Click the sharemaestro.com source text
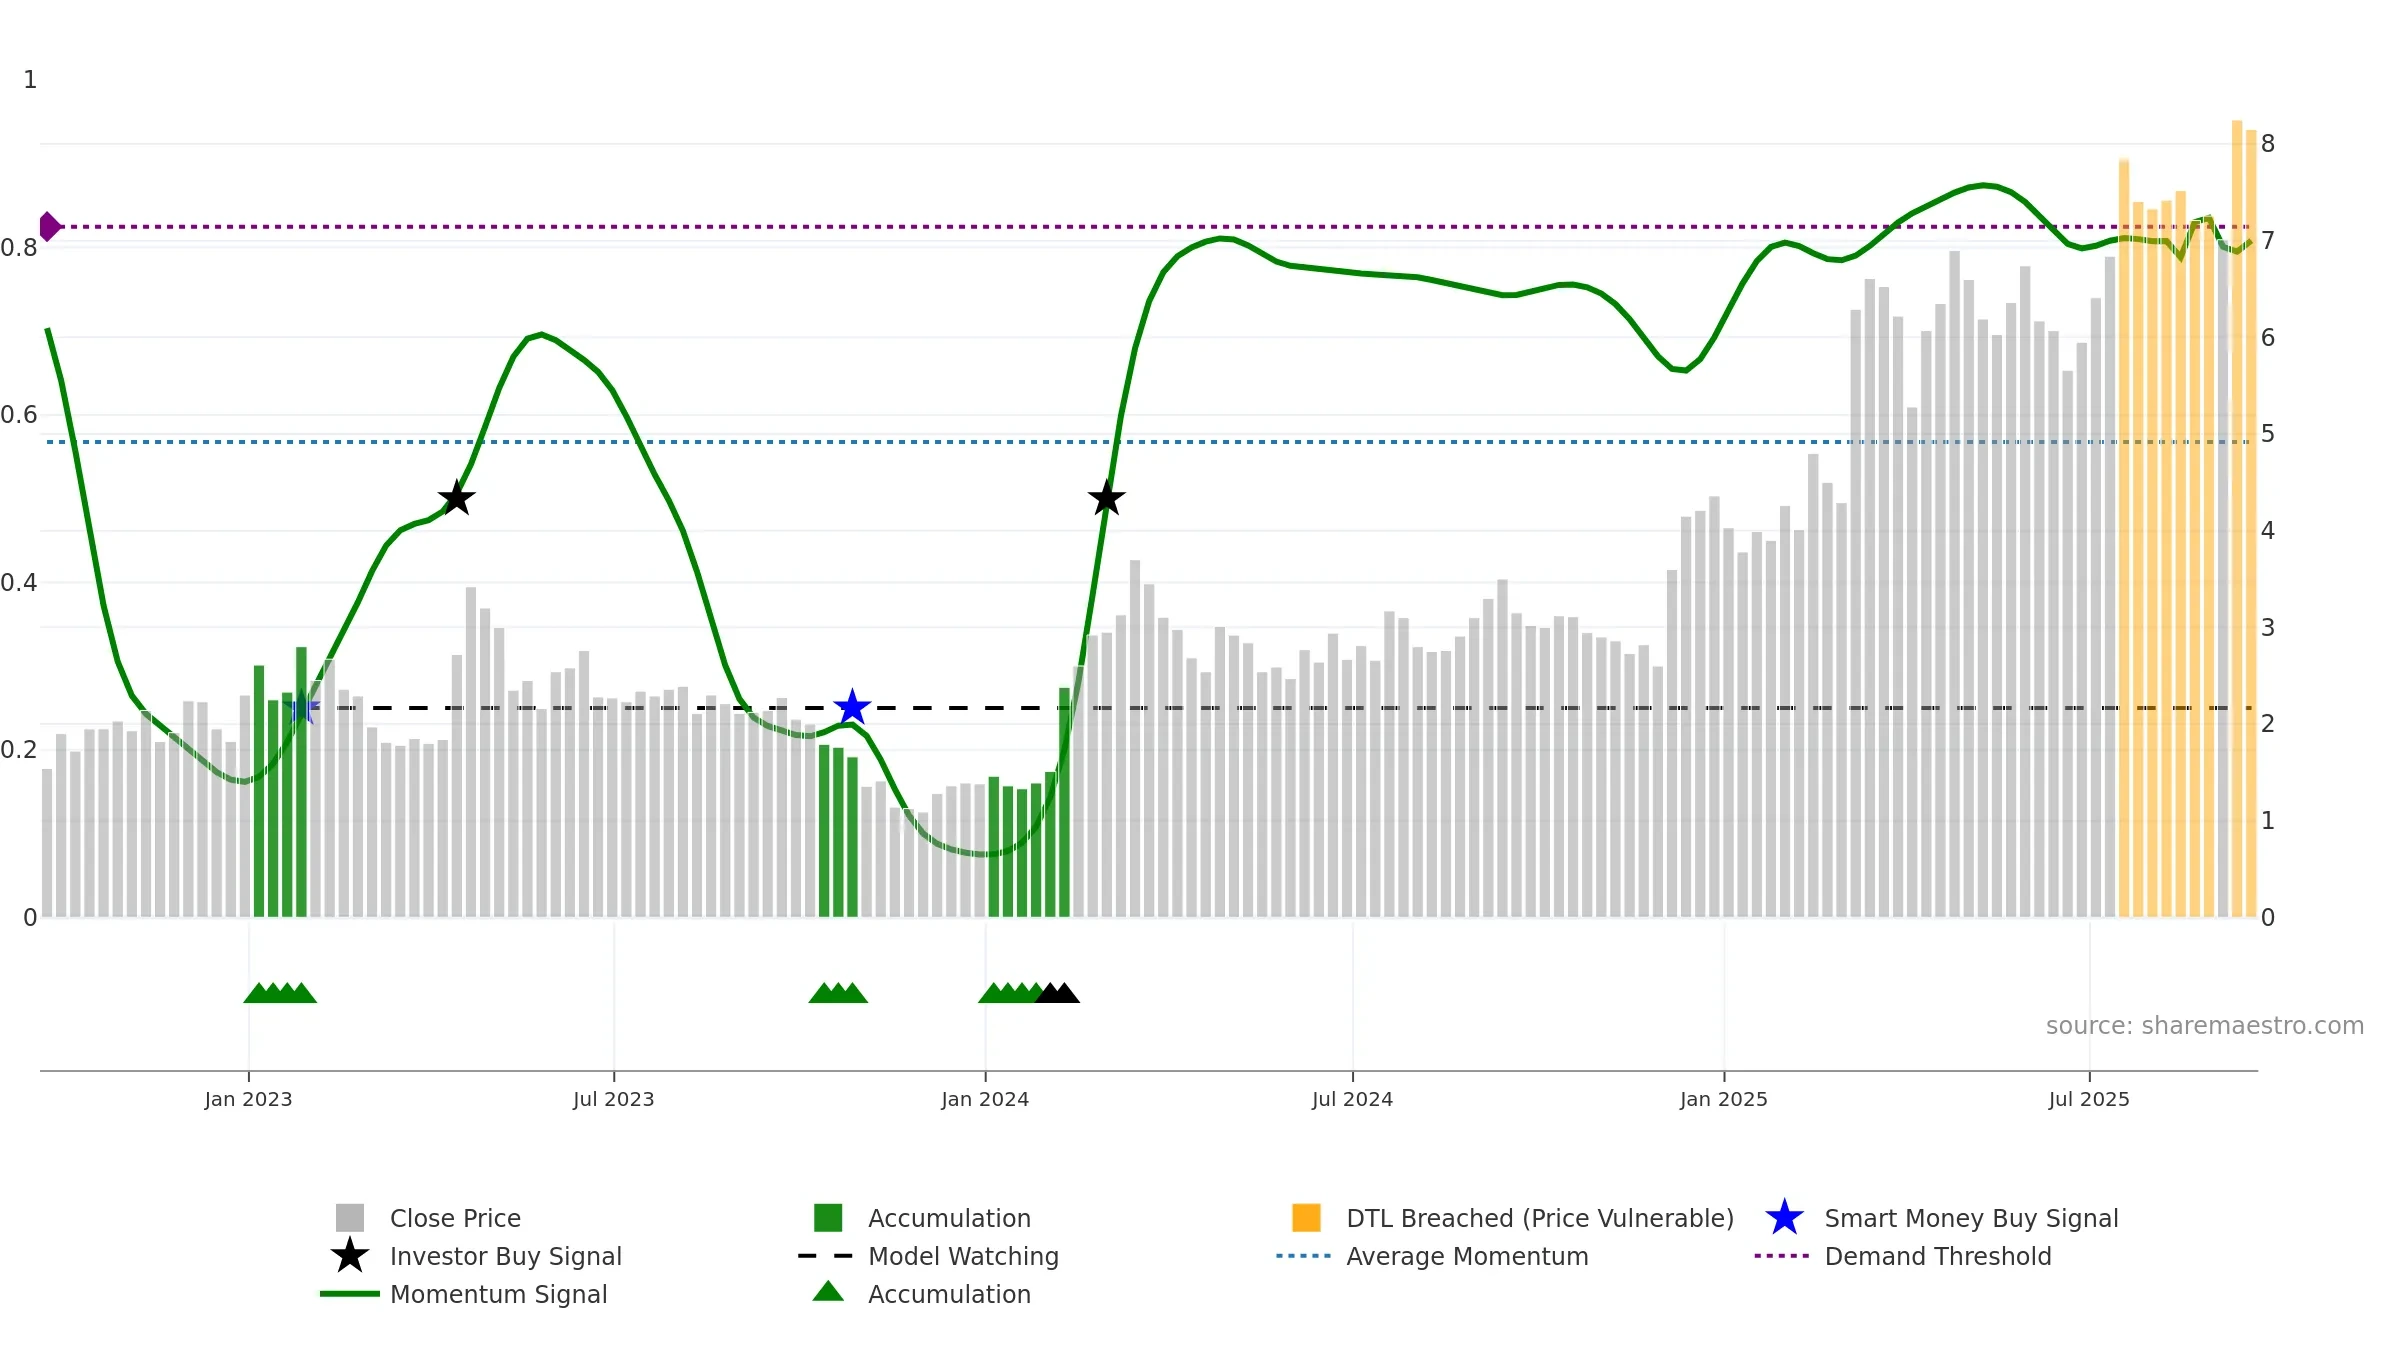 [x=2204, y=1026]
